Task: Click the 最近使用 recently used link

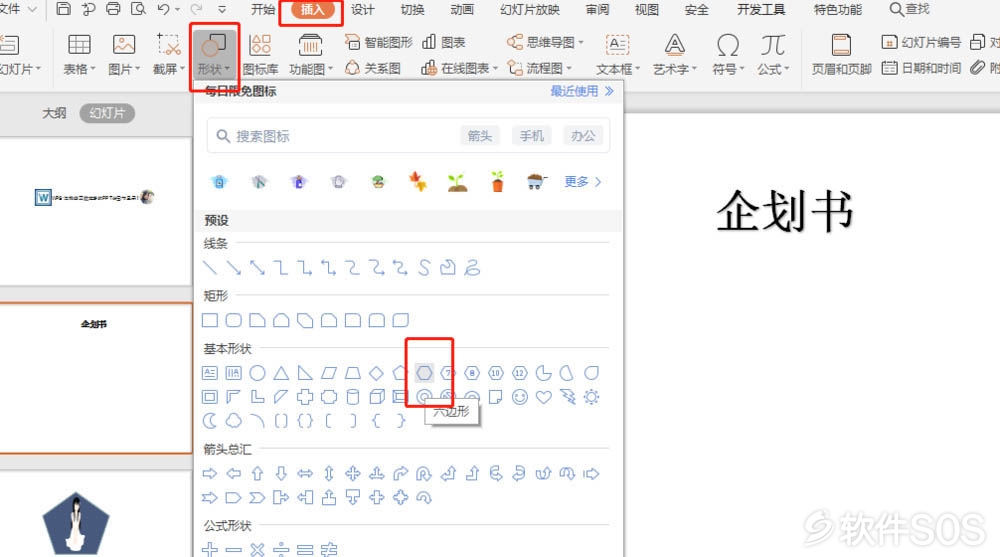Action: point(582,91)
